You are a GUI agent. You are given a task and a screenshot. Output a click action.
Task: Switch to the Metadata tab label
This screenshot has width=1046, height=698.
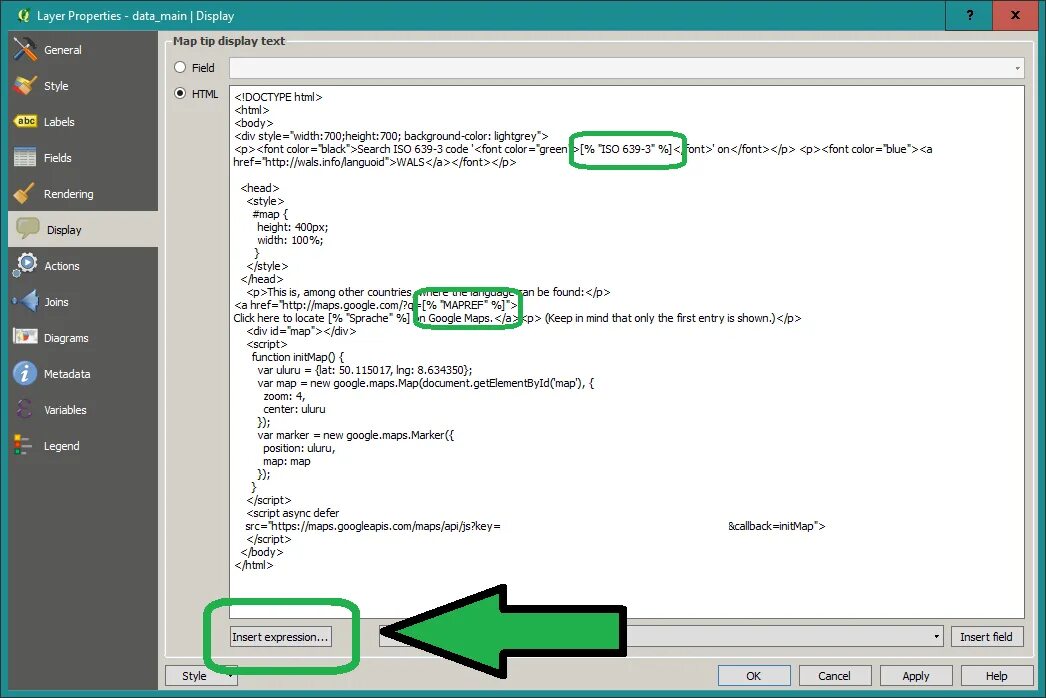pyautogui.click(x=67, y=374)
